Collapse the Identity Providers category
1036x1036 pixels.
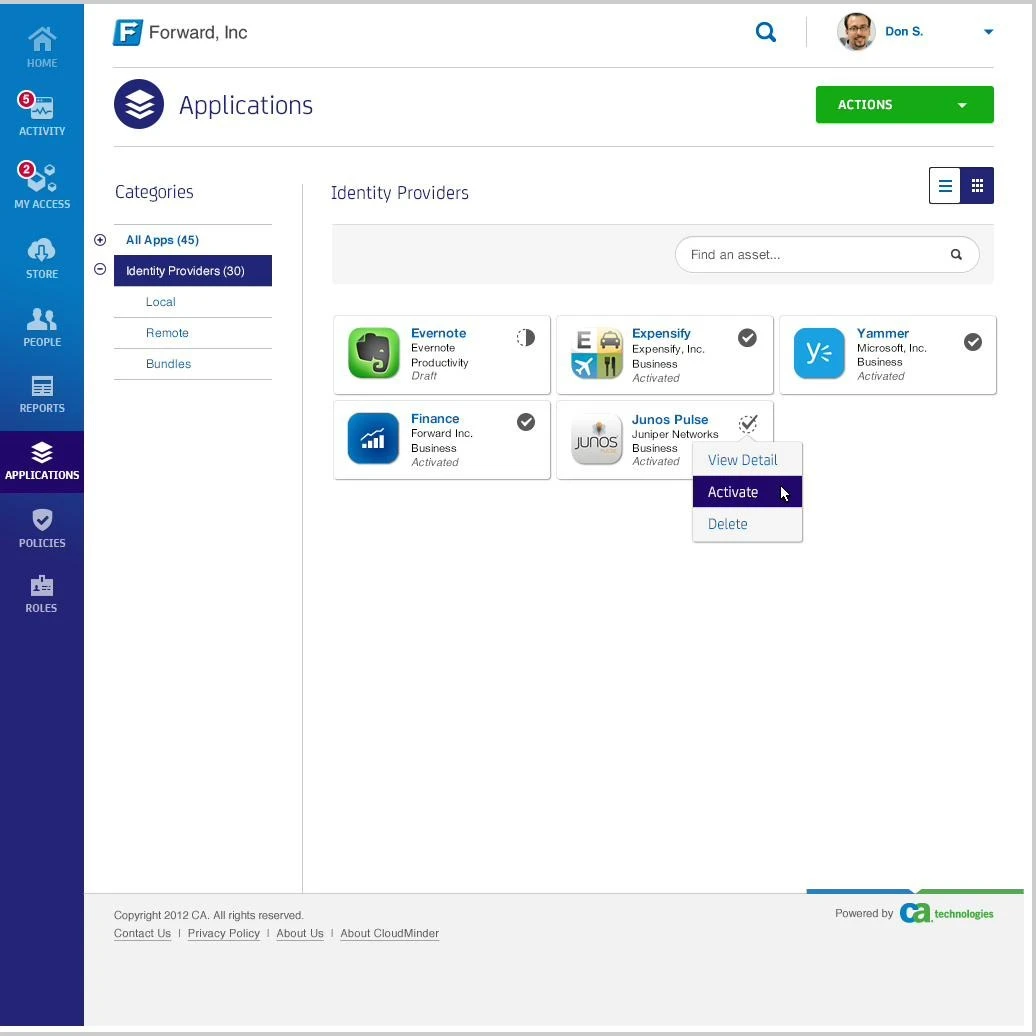(x=100, y=269)
